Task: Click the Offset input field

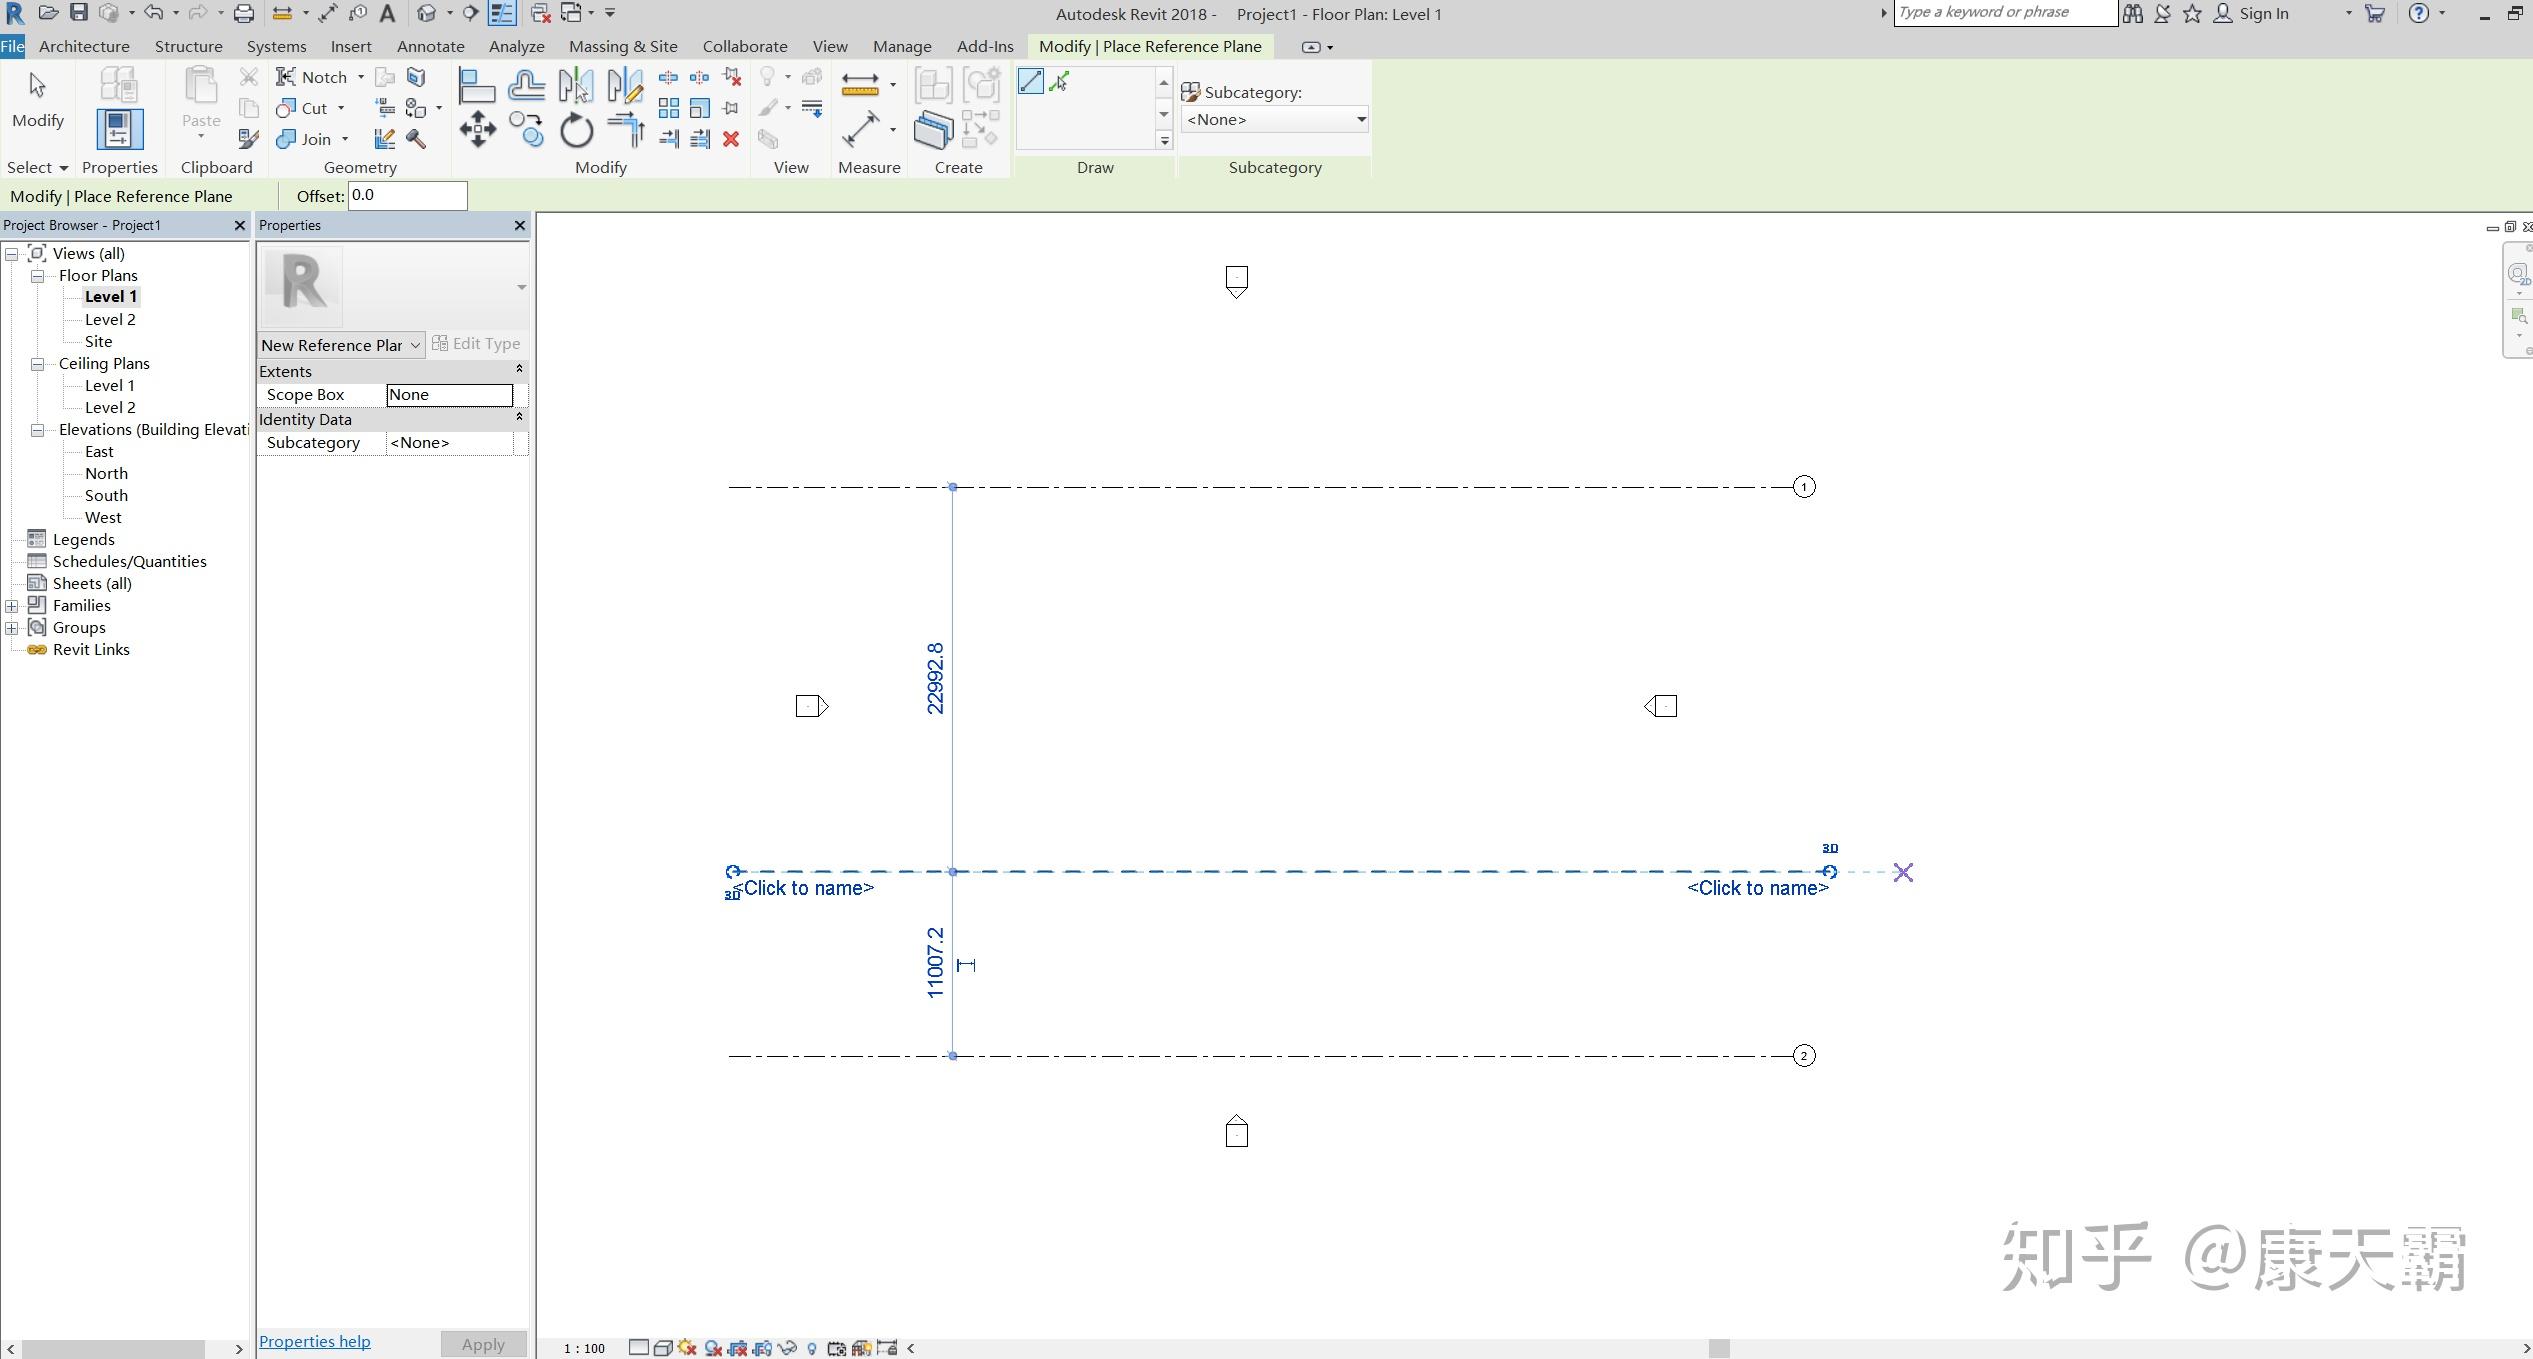Action: [407, 196]
